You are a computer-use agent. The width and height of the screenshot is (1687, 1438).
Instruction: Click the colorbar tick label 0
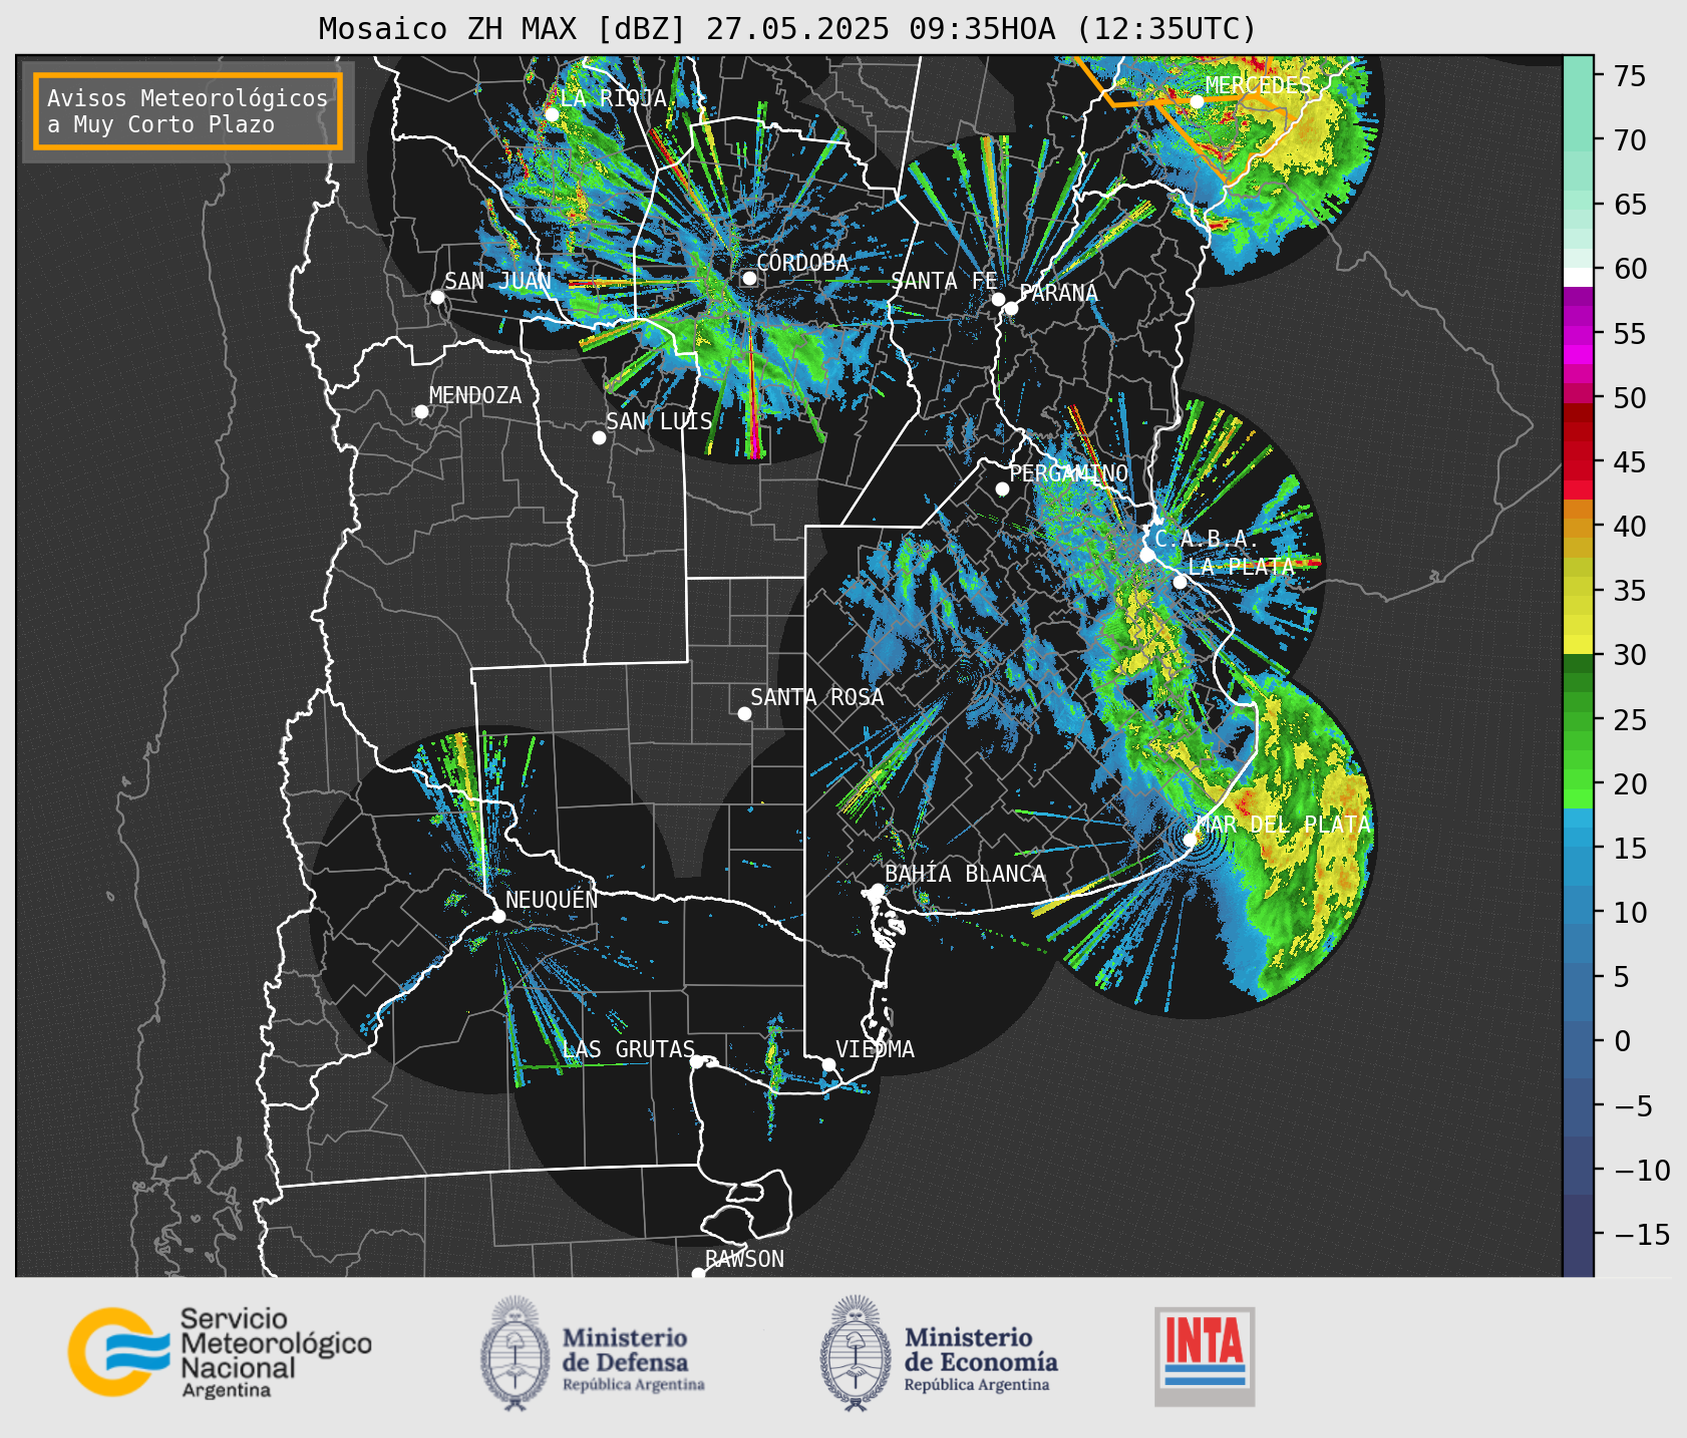[x=1623, y=1041]
